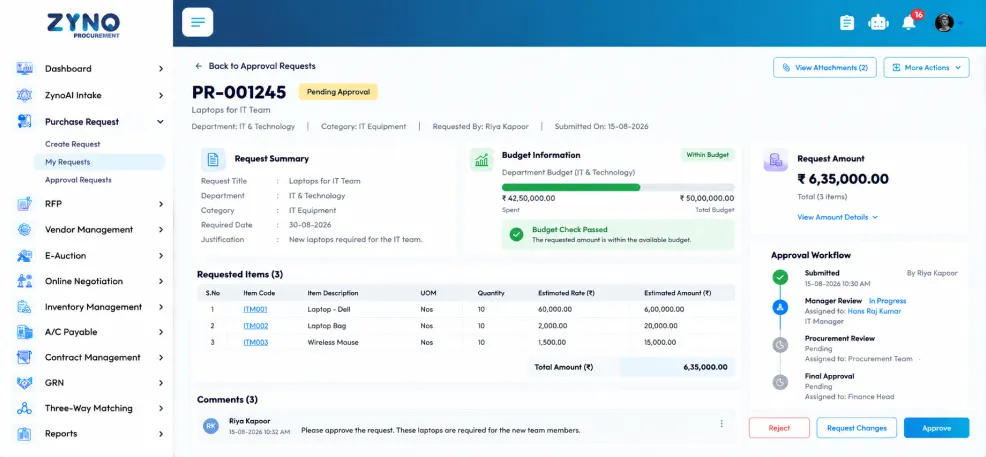Viewport: 986px width, 457px height.
Task: Click the Final Approval pending clock icon
Action: [780, 382]
